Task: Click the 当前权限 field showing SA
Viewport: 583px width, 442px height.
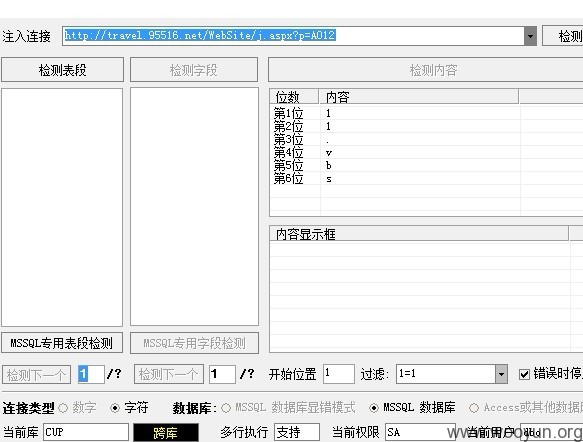Action: 420,432
